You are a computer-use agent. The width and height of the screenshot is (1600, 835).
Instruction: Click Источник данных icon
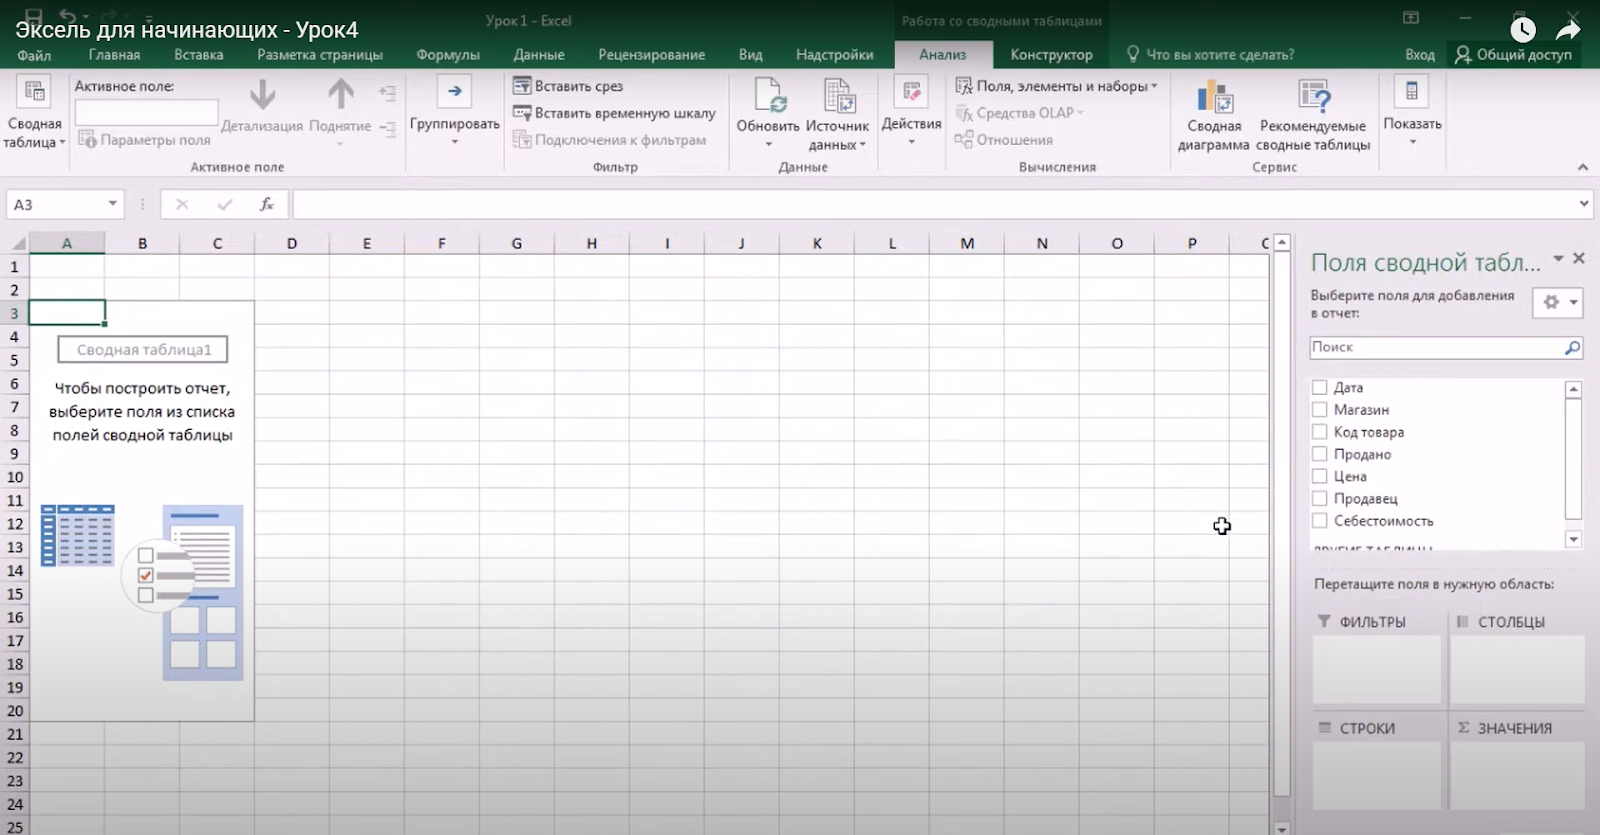click(839, 95)
